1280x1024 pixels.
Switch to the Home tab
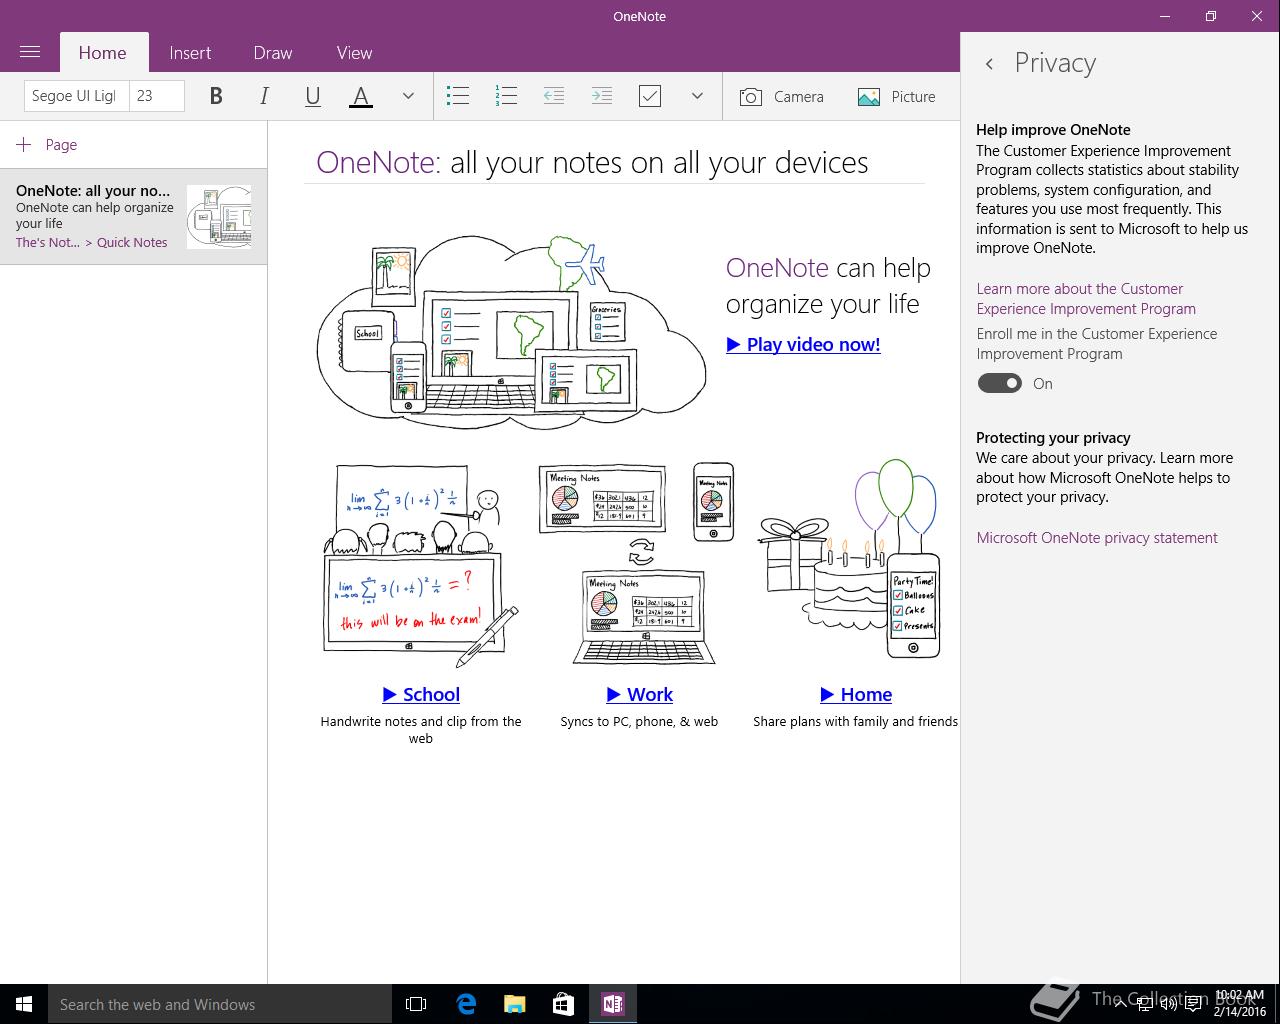tap(103, 53)
